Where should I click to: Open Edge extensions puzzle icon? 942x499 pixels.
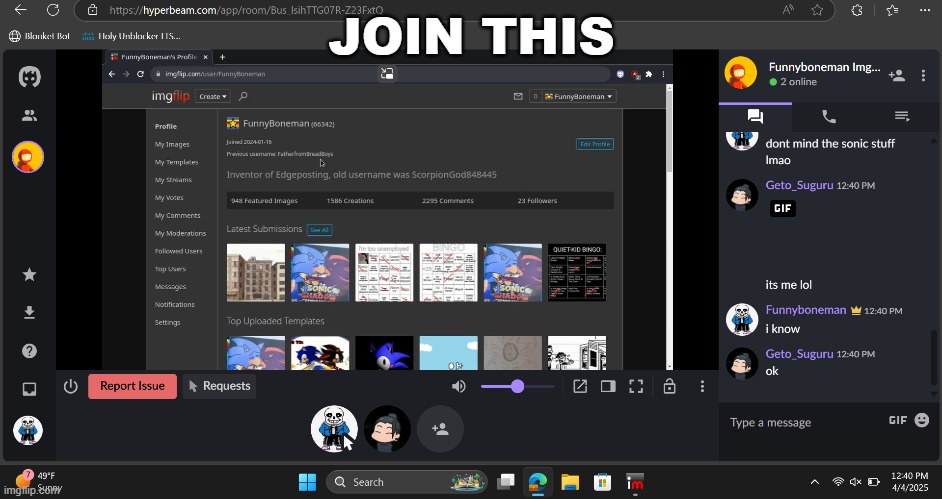(857, 10)
